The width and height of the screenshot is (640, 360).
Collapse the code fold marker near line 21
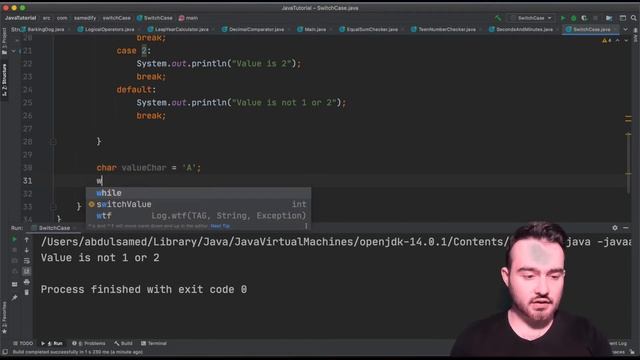[14, 51]
